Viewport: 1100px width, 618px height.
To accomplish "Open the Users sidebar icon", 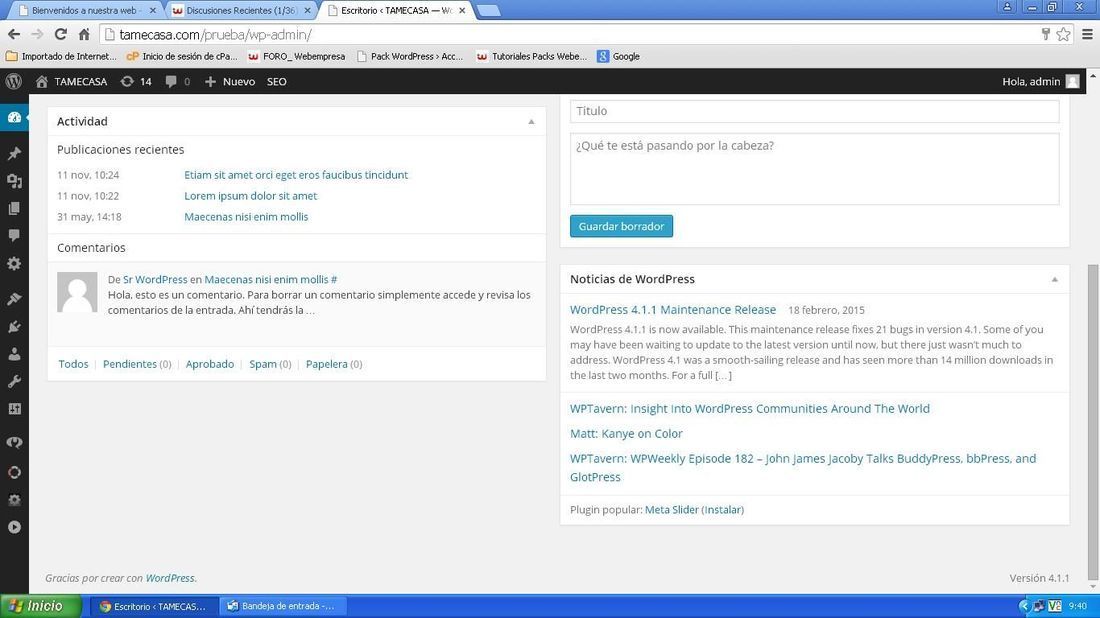I will click(14, 354).
